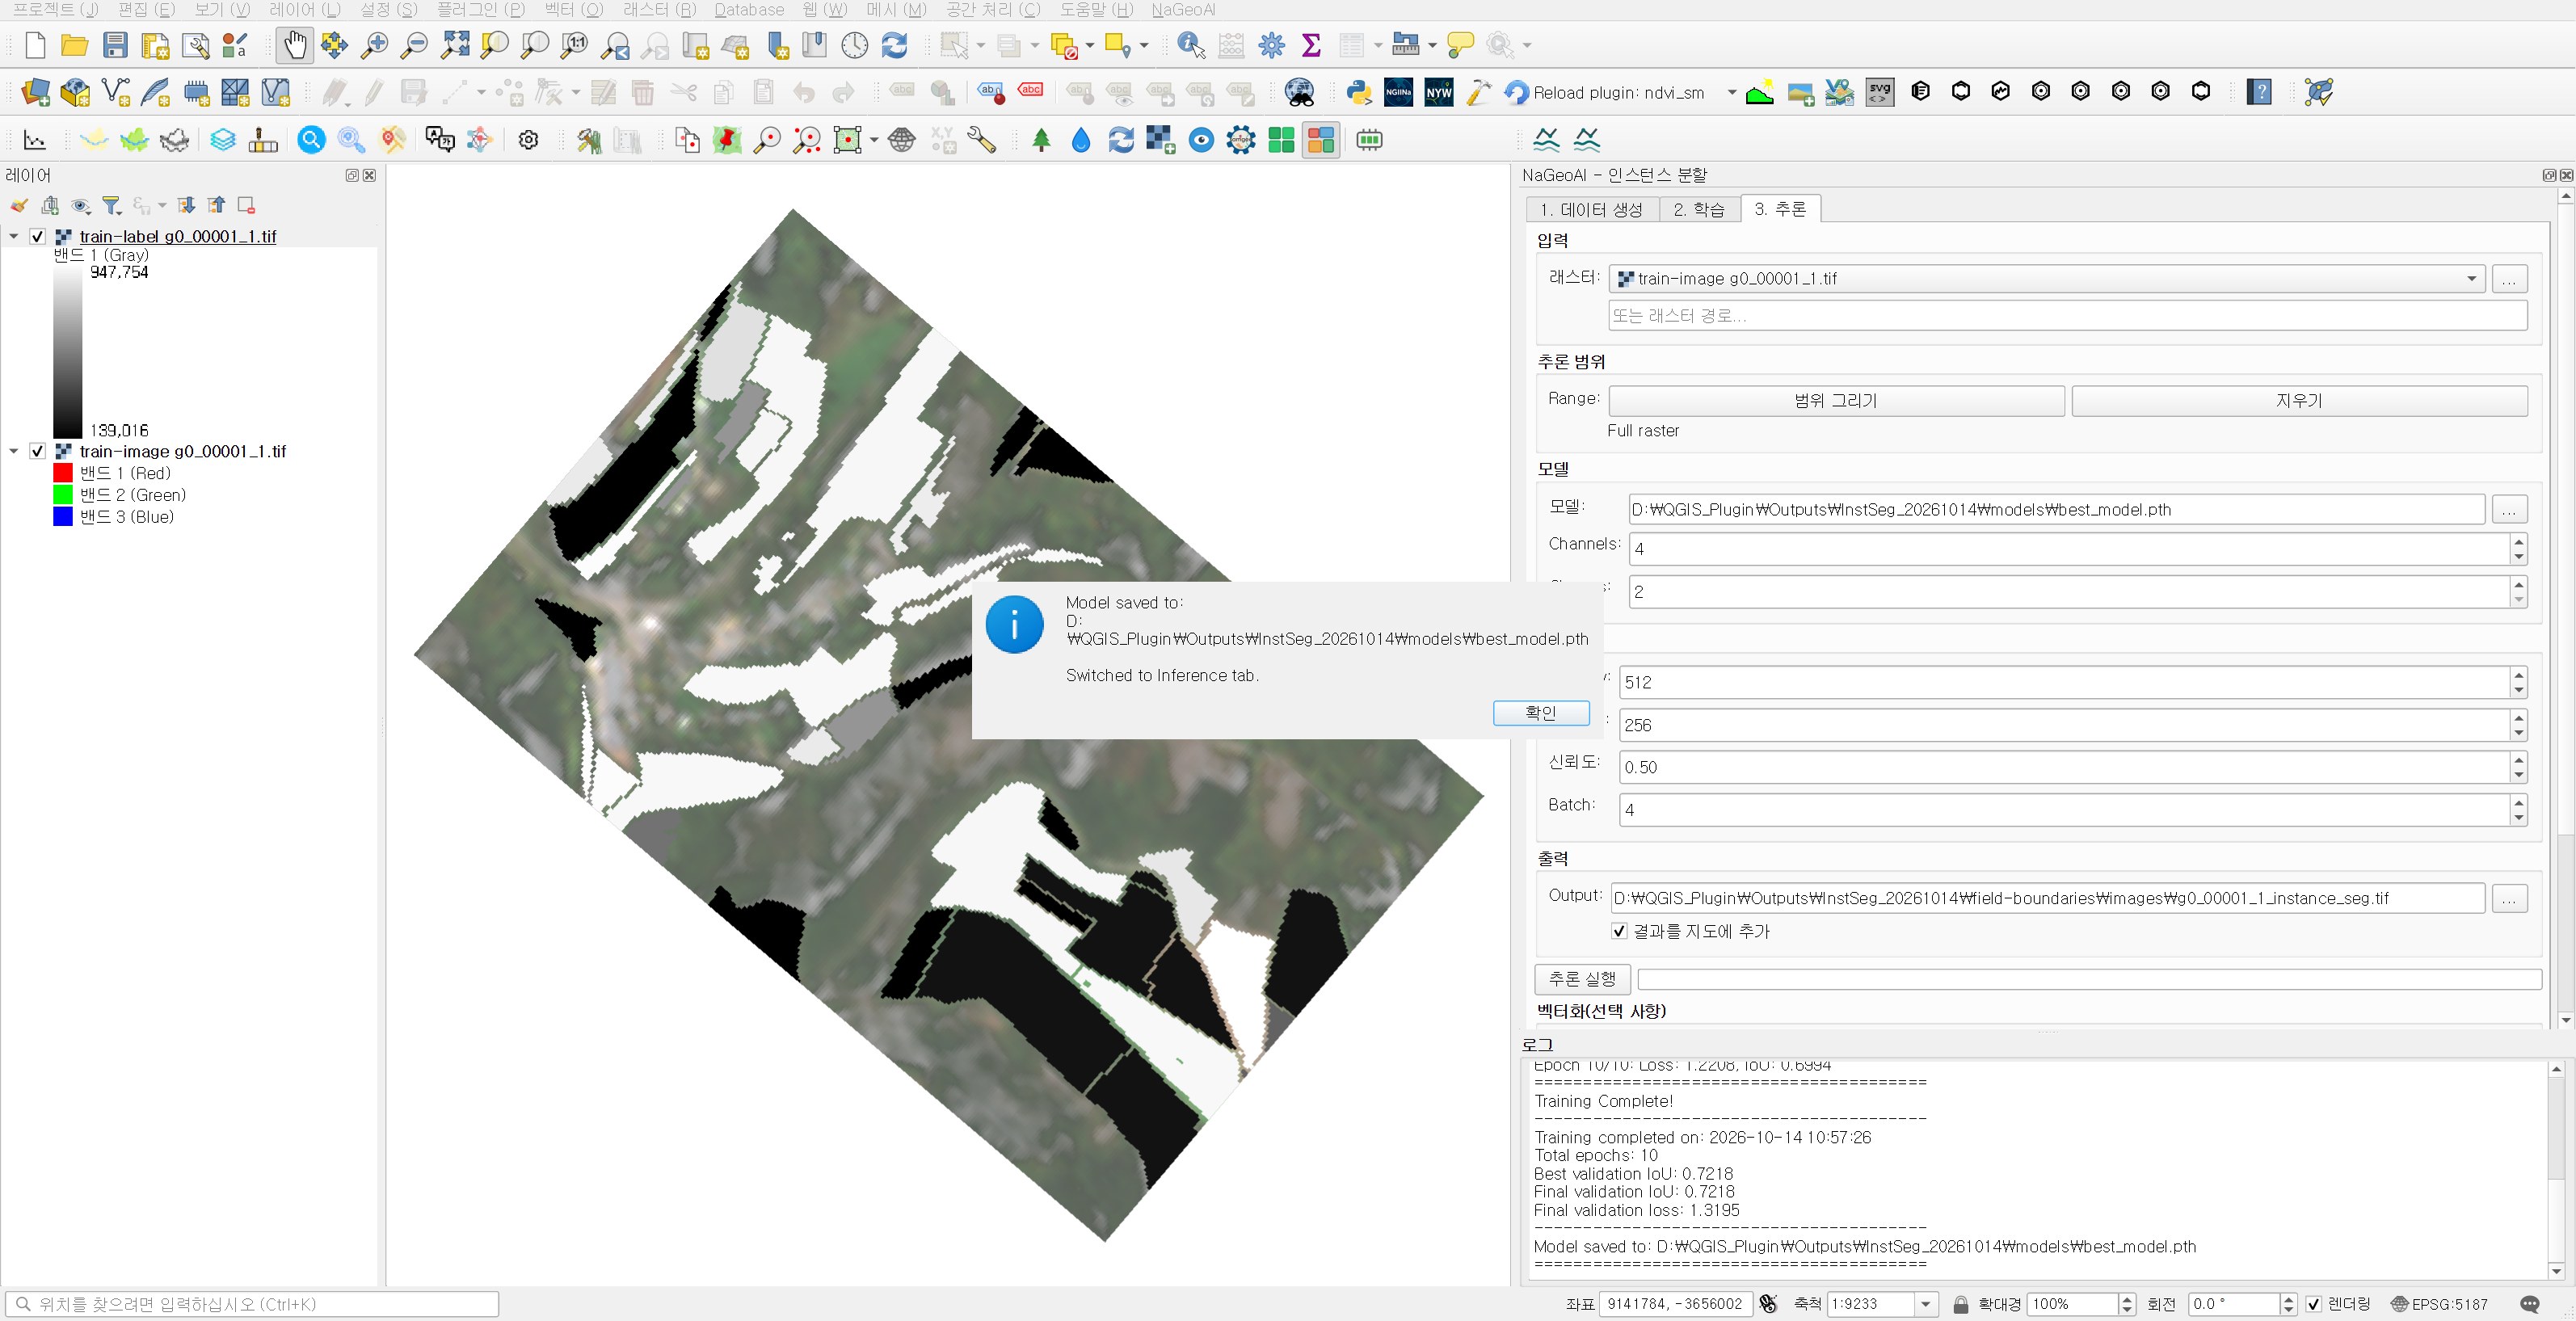
Task: Click the Identify Features tool icon
Action: tap(1191, 45)
